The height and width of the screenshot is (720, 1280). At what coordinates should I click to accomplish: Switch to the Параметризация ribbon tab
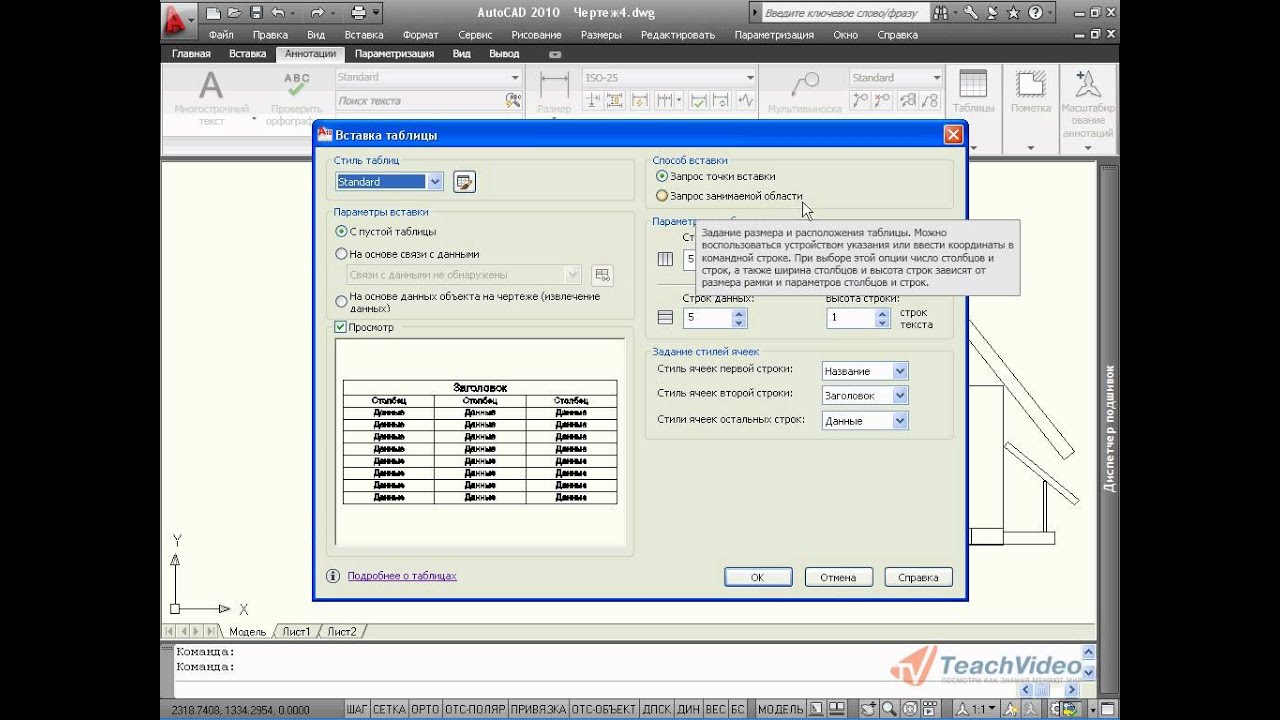[x=394, y=54]
